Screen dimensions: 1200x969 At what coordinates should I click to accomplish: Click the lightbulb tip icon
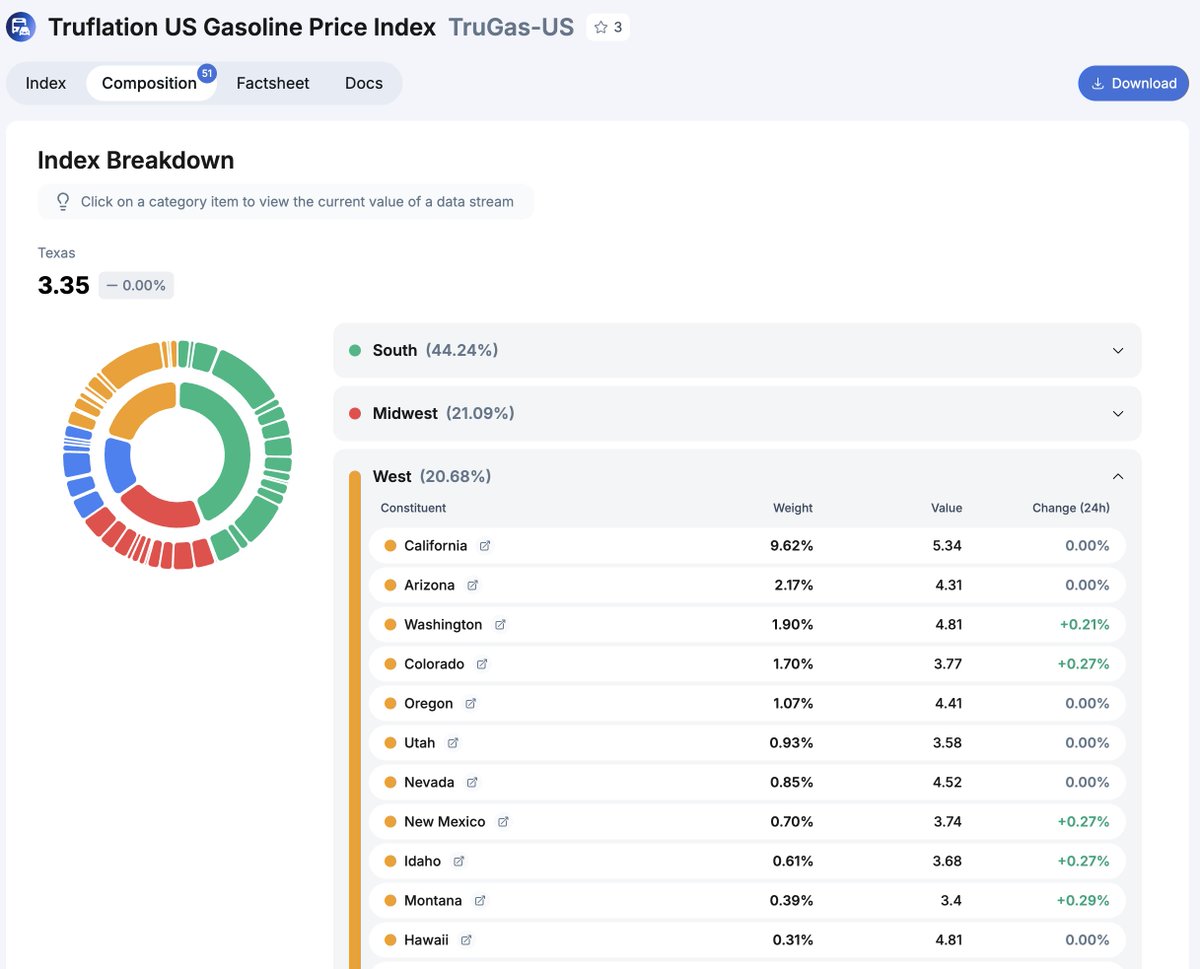tap(62, 201)
